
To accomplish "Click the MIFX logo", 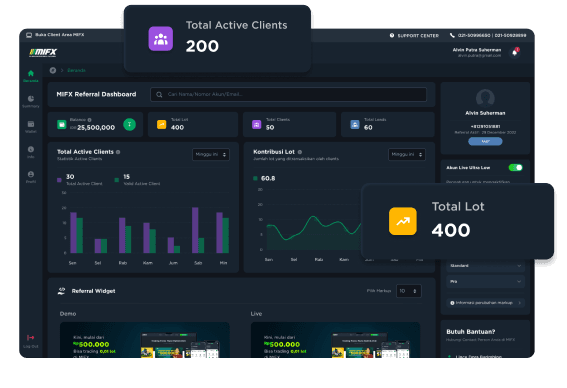I will (43, 53).
